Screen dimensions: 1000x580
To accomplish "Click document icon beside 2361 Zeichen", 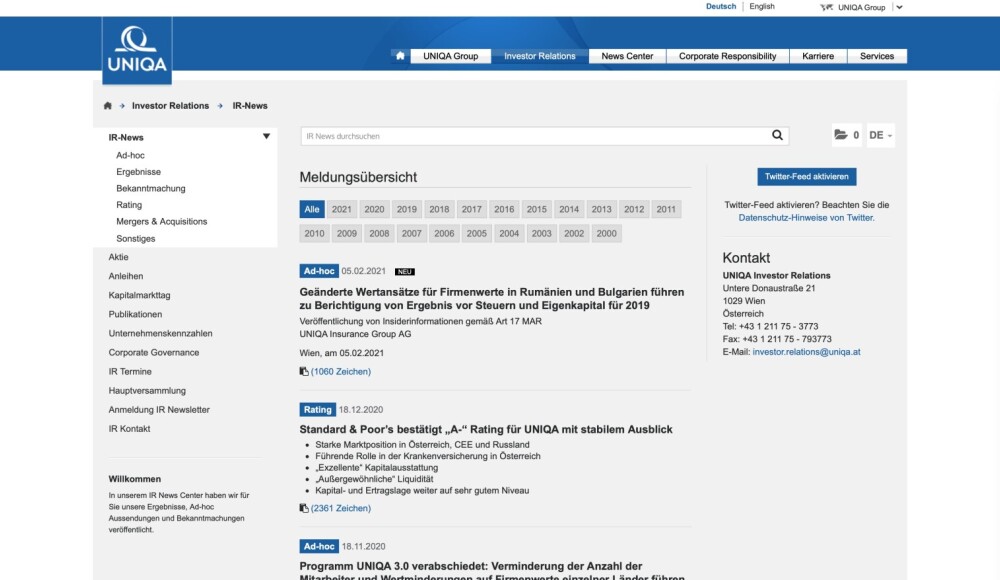I will tap(304, 508).
